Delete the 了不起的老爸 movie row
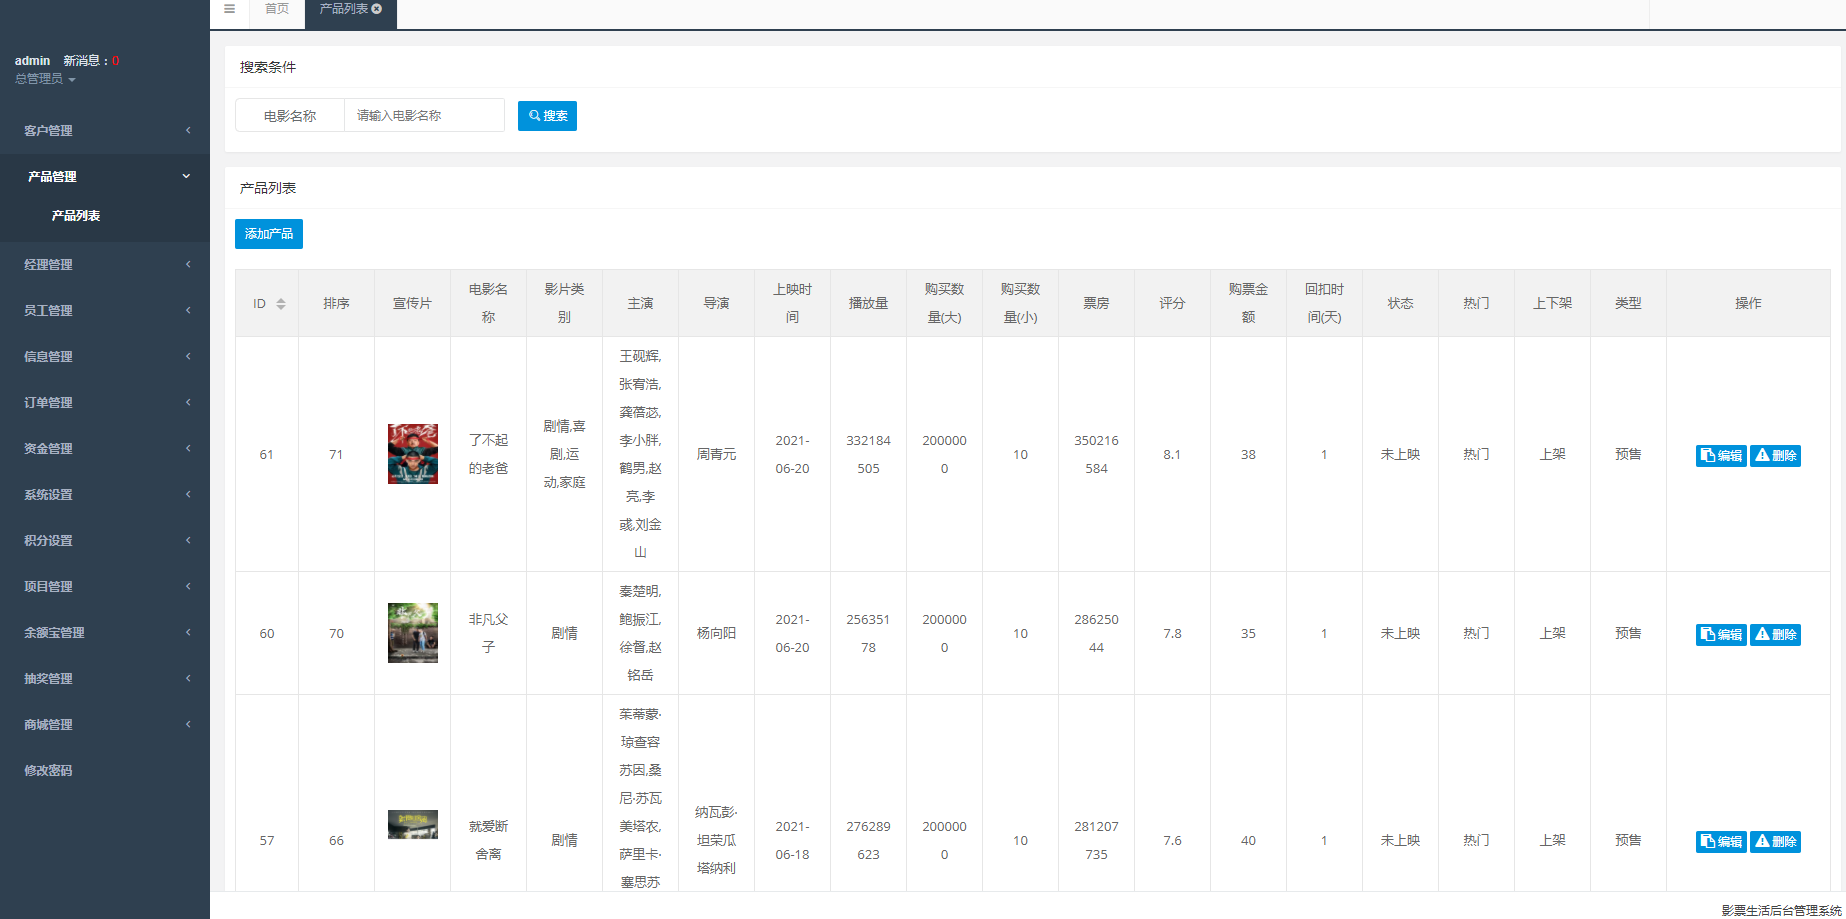1846x919 pixels. [1775, 456]
